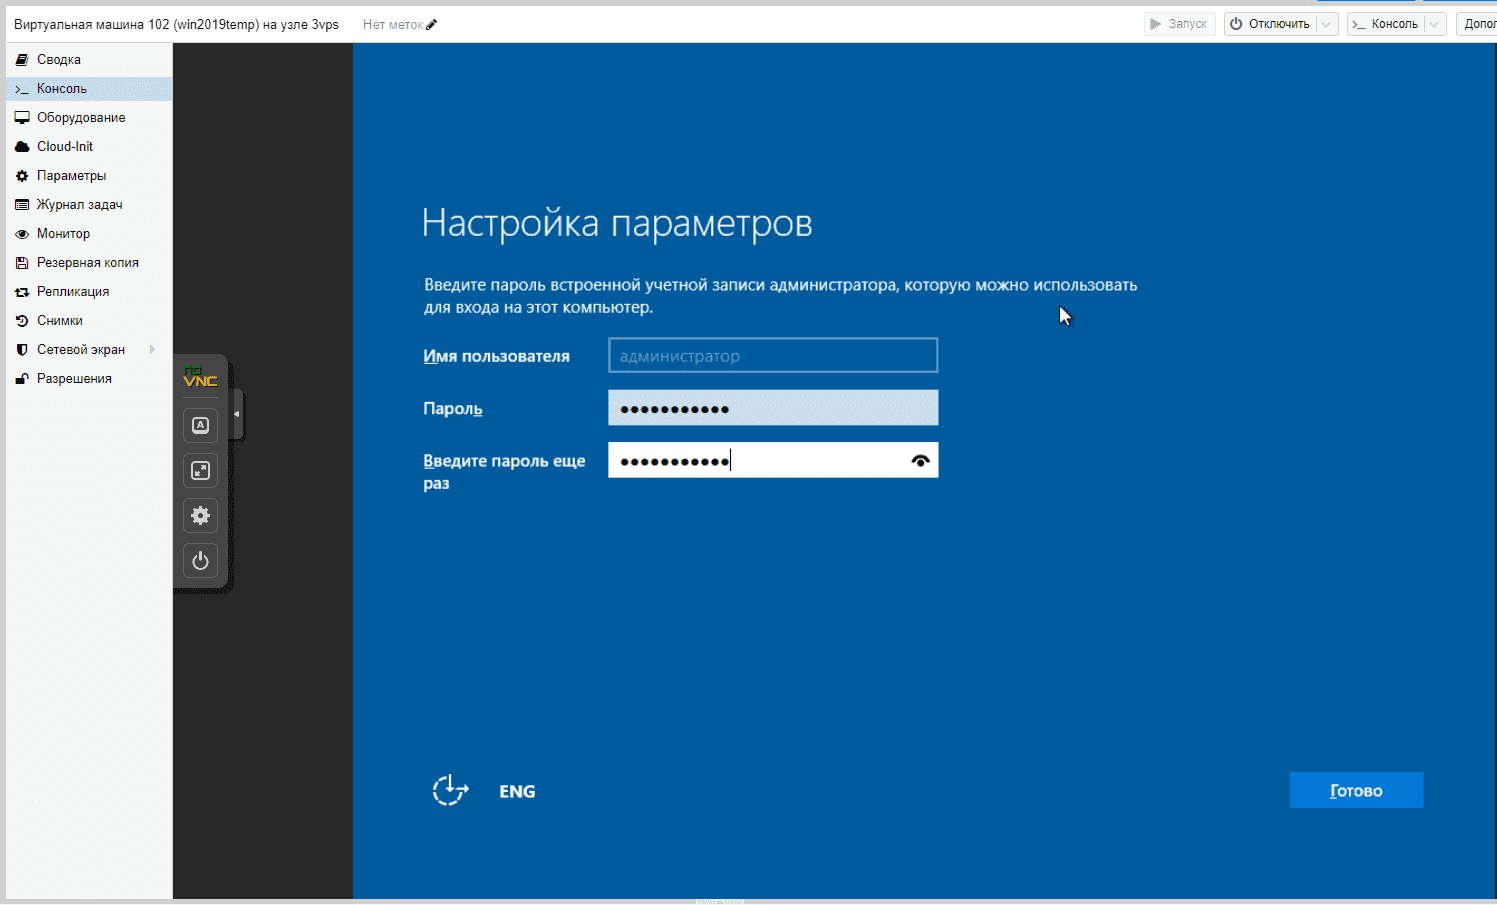Open the Сводка section
The image size is (1497, 905).
pyautogui.click(x=89, y=60)
